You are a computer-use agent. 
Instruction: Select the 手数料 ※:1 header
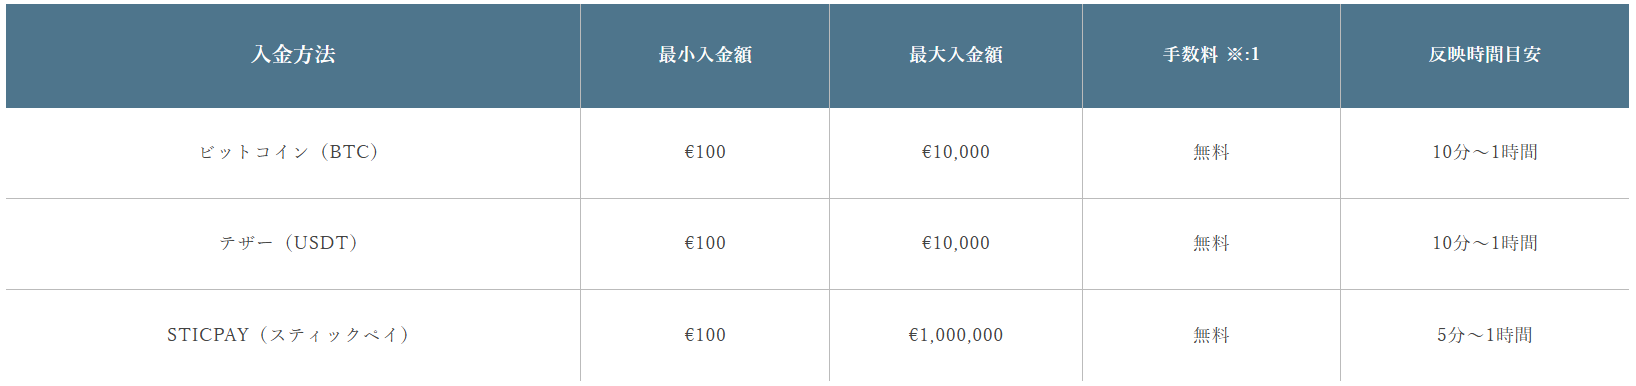tap(1211, 55)
